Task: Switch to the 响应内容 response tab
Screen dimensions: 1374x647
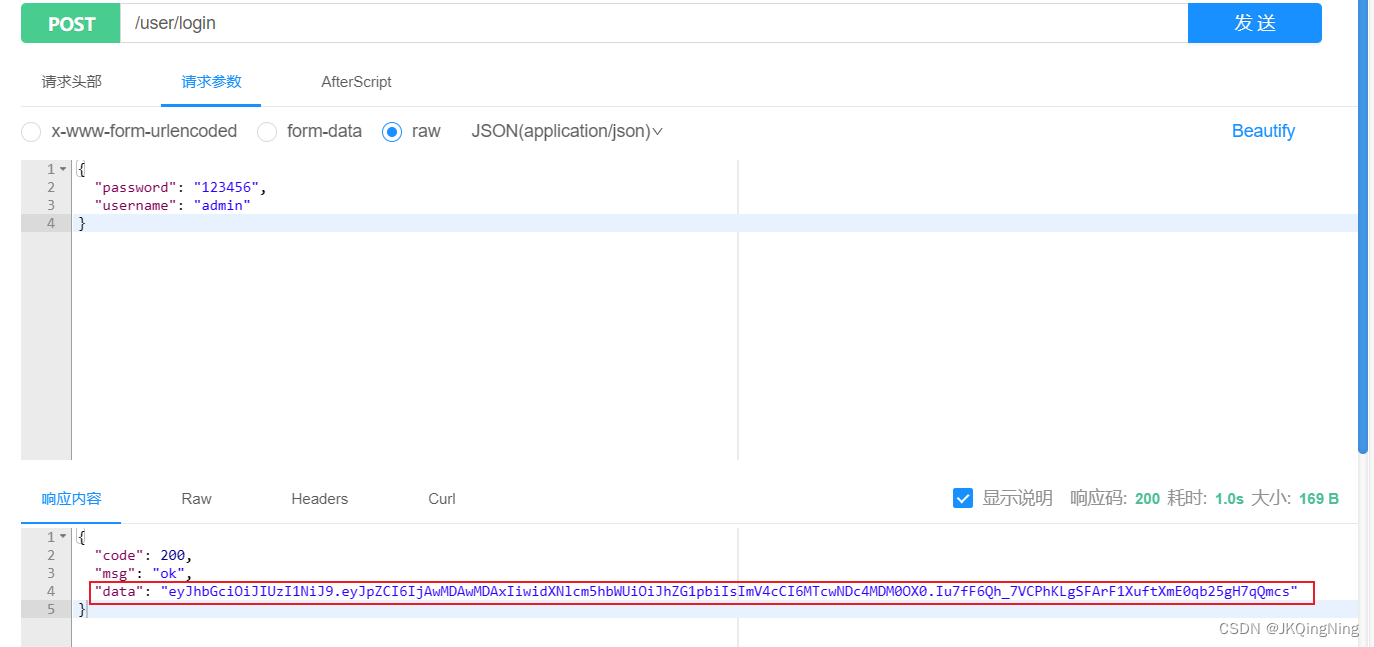Action: pyautogui.click(x=71, y=498)
